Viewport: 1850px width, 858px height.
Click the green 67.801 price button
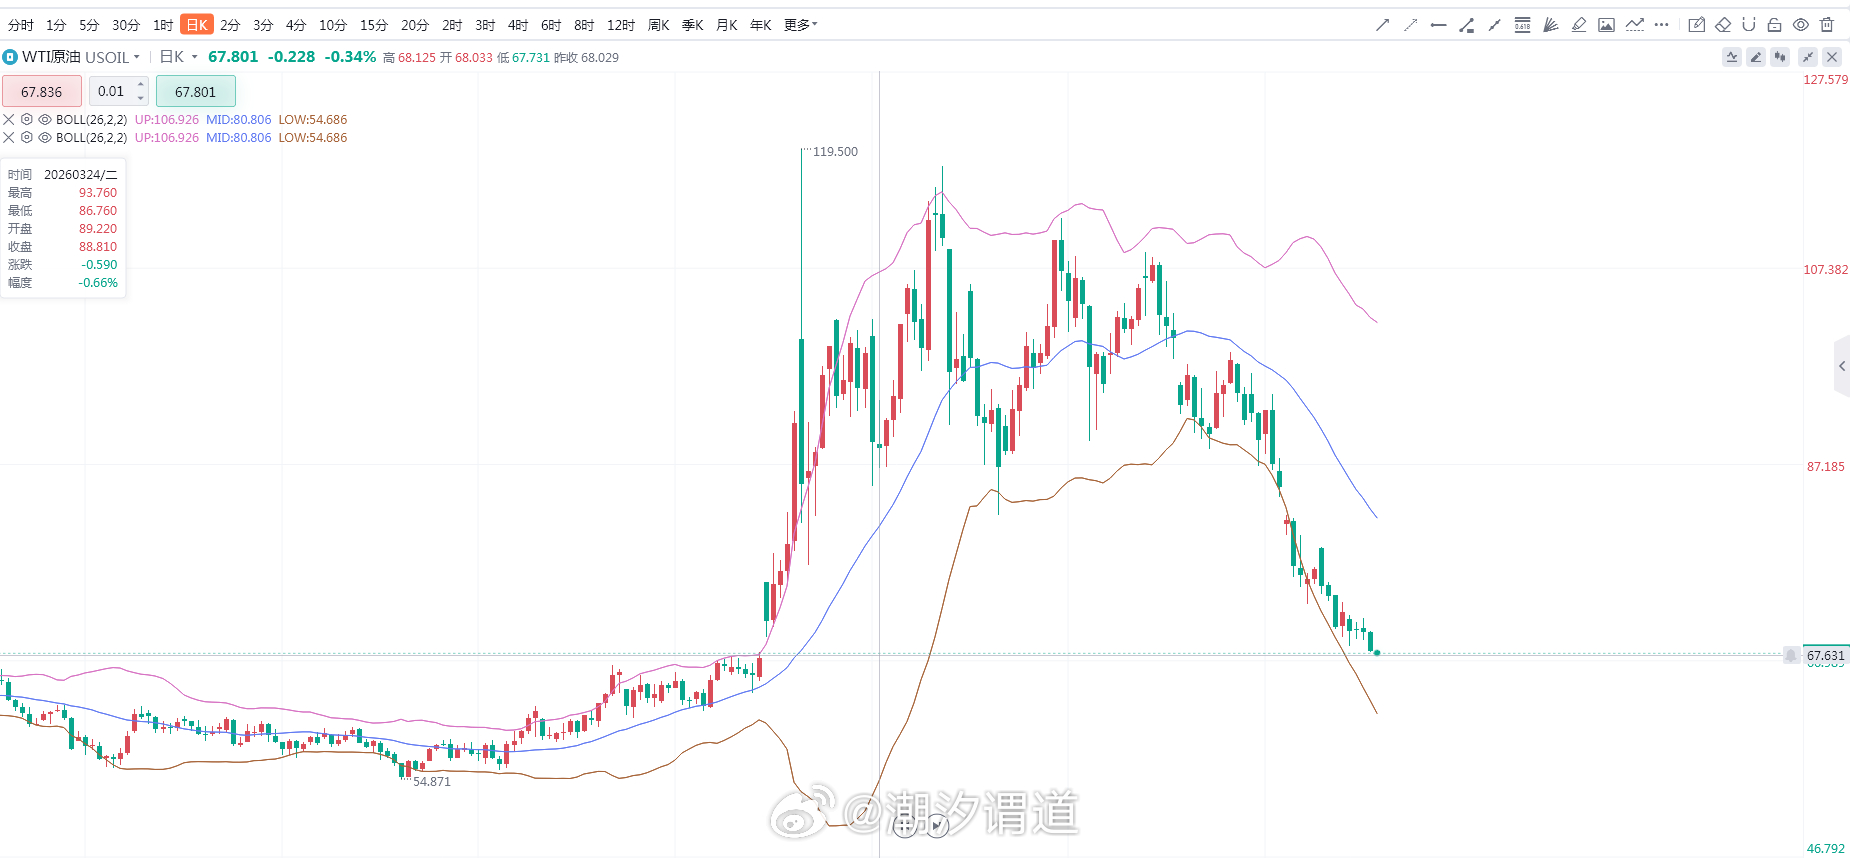[x=195, y=91]
